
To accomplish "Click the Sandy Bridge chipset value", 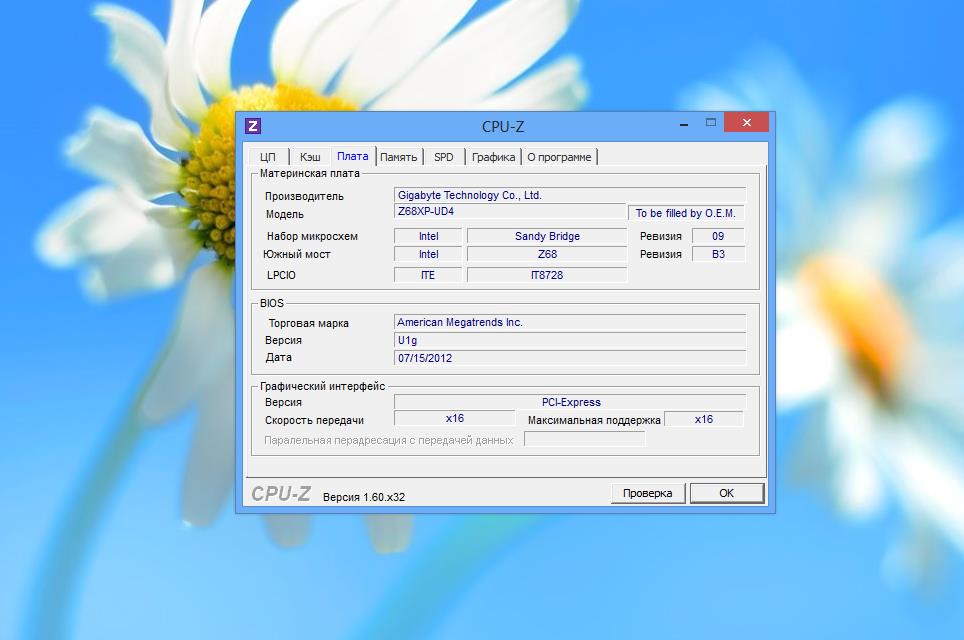I will pos(547,236).
